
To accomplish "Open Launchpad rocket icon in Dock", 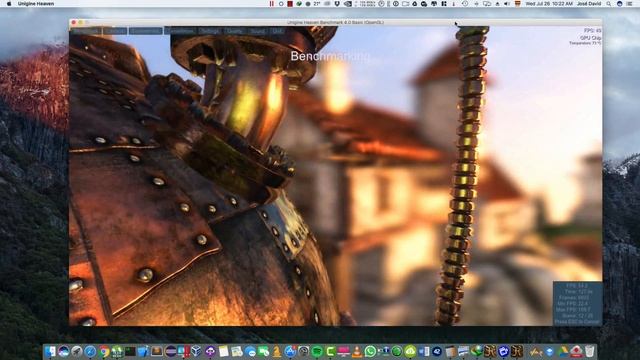I will coord(77,351).
